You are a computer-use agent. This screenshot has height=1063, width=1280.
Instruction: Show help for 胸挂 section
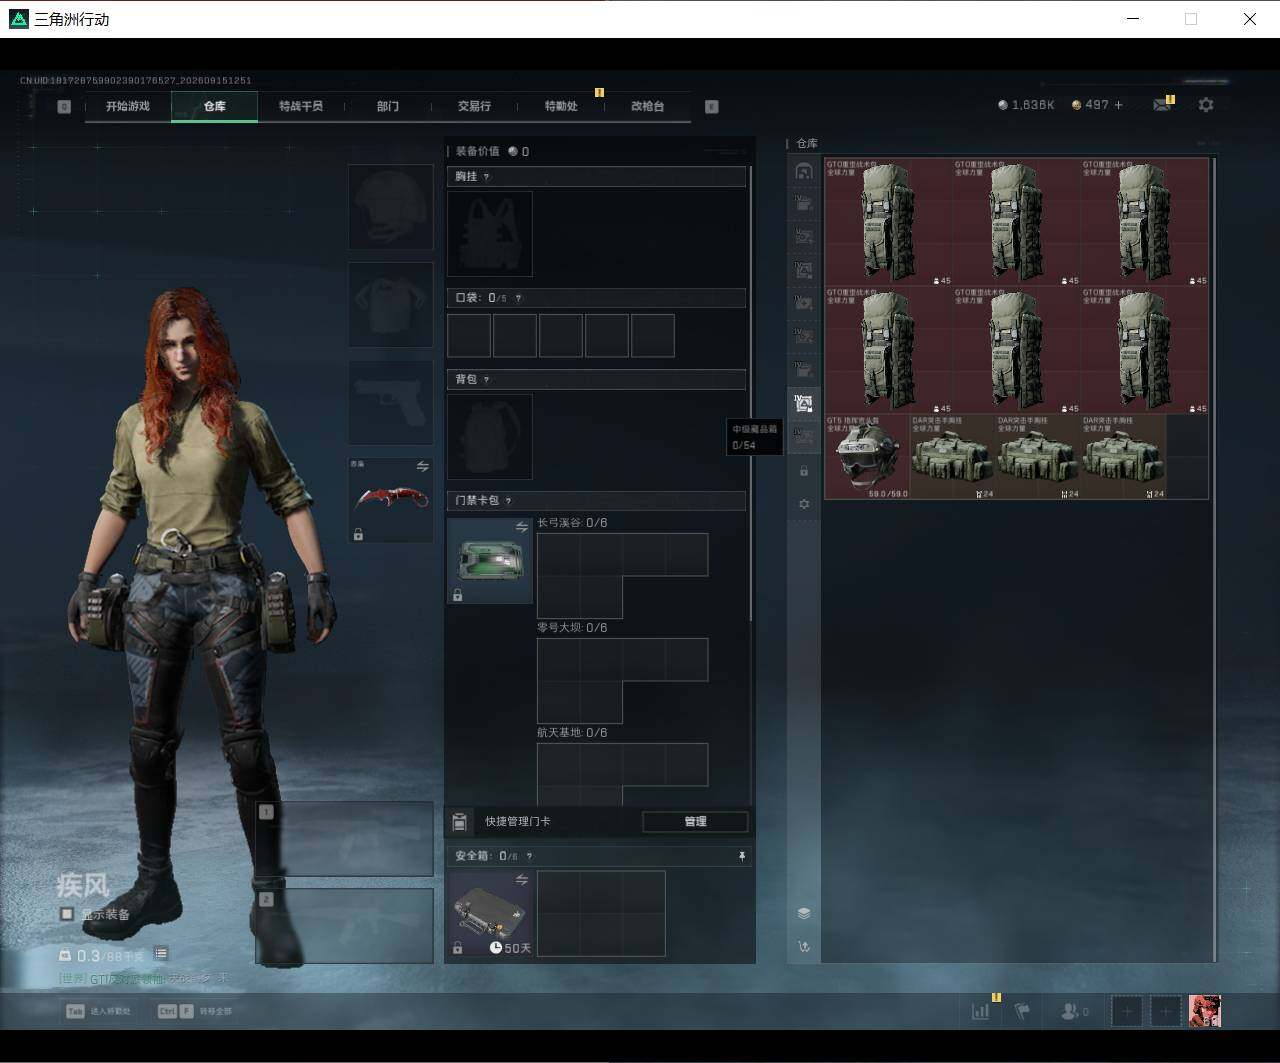click(487, 177)
